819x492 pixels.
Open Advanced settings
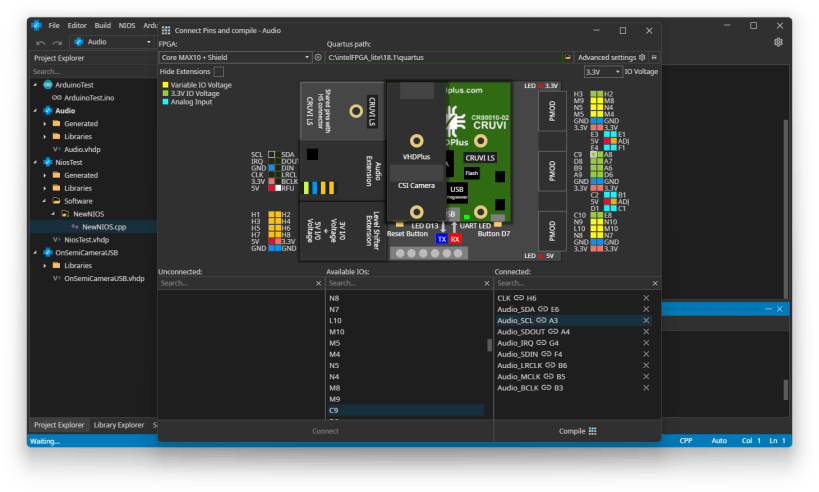pyautogui.click(x=611, y=57)
